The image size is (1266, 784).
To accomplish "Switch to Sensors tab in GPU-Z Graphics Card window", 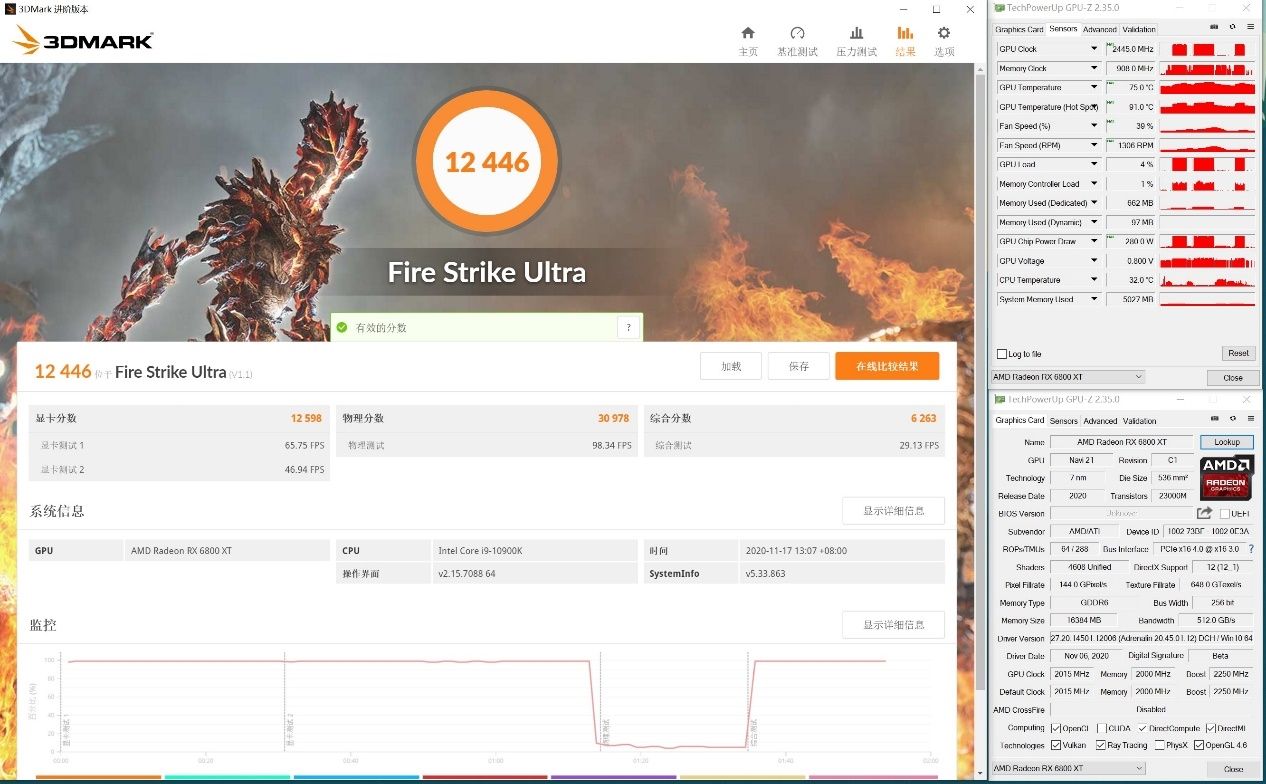I will pyautogui.click(x=1063, y=421).
